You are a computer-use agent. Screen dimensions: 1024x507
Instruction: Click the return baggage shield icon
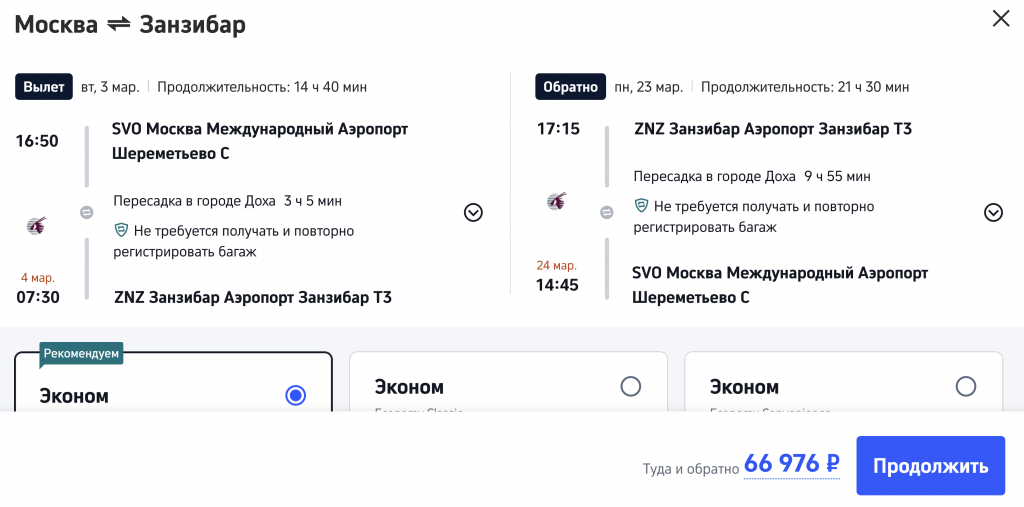[641, 206]
